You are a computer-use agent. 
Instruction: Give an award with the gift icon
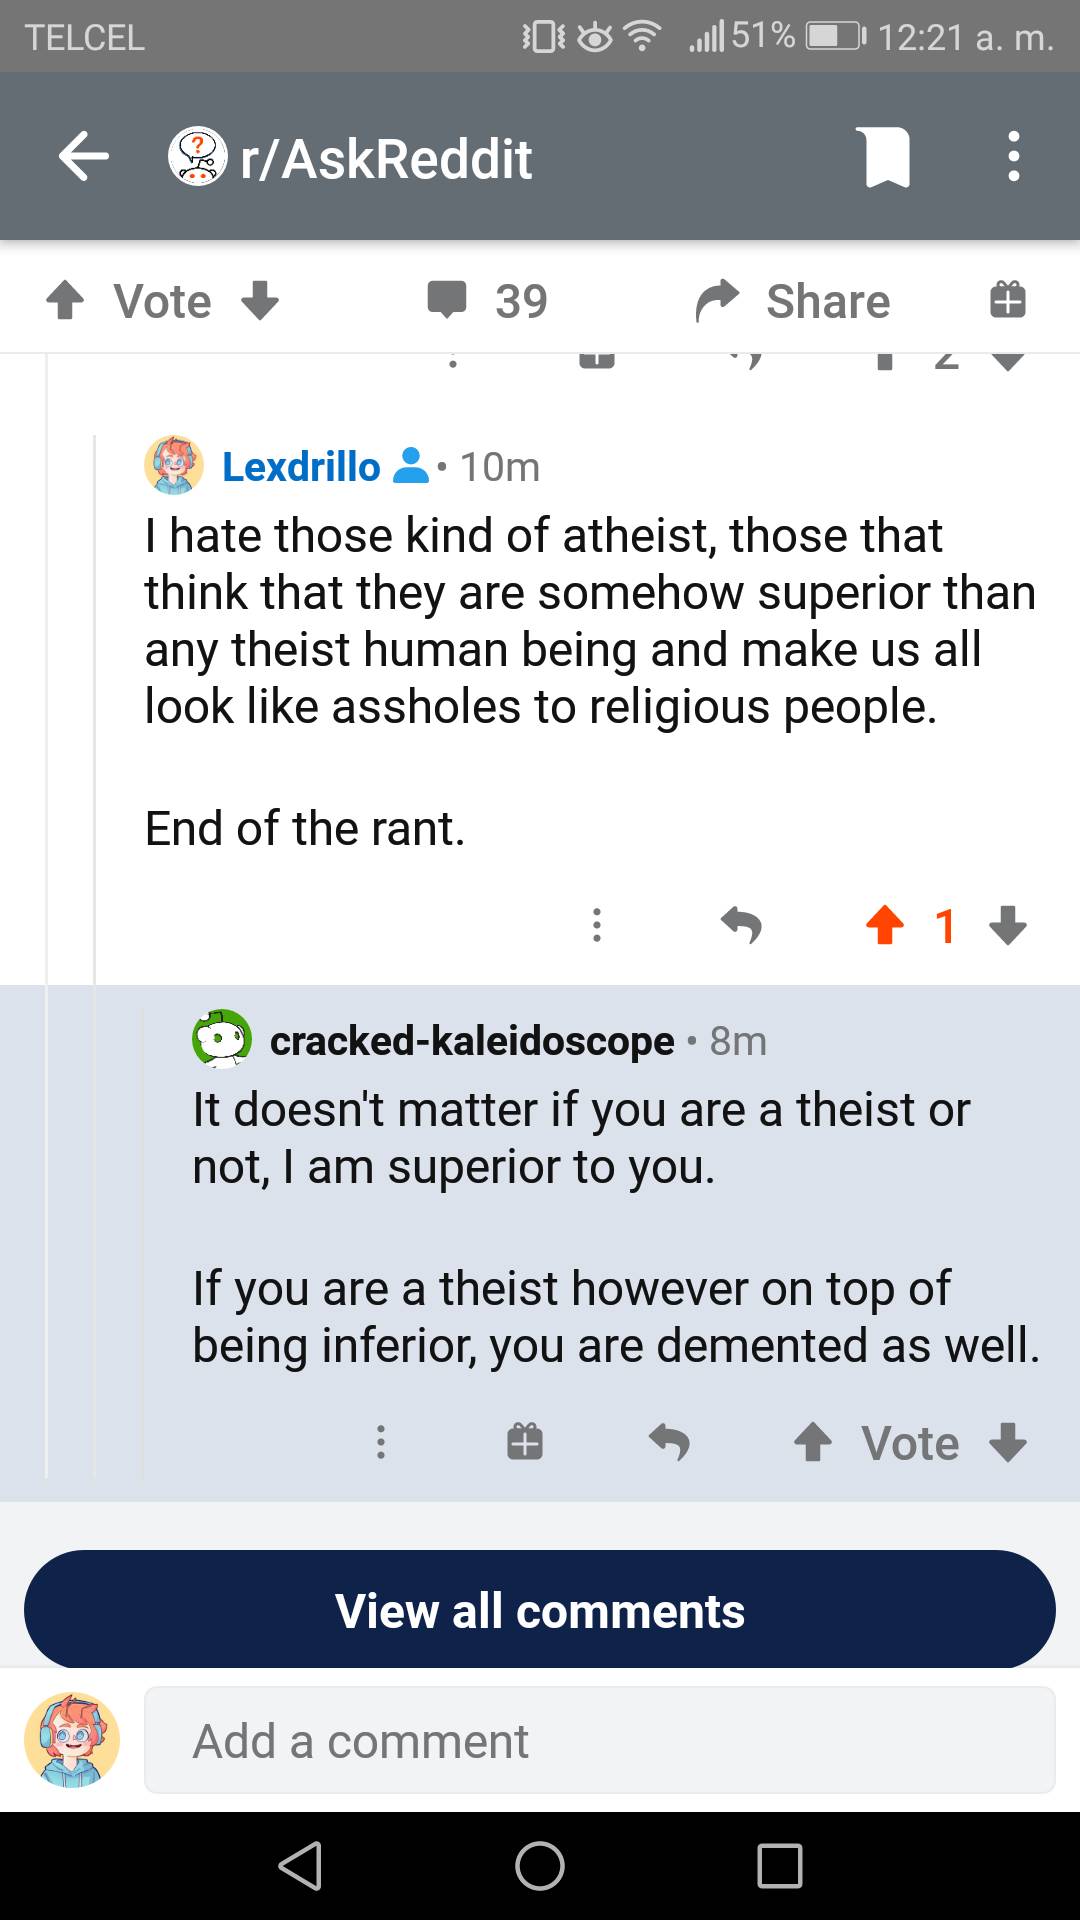point(1008,300)
